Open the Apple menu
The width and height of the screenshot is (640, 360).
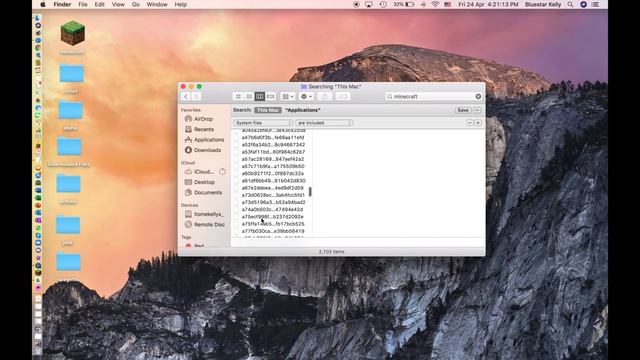(43, 4)
